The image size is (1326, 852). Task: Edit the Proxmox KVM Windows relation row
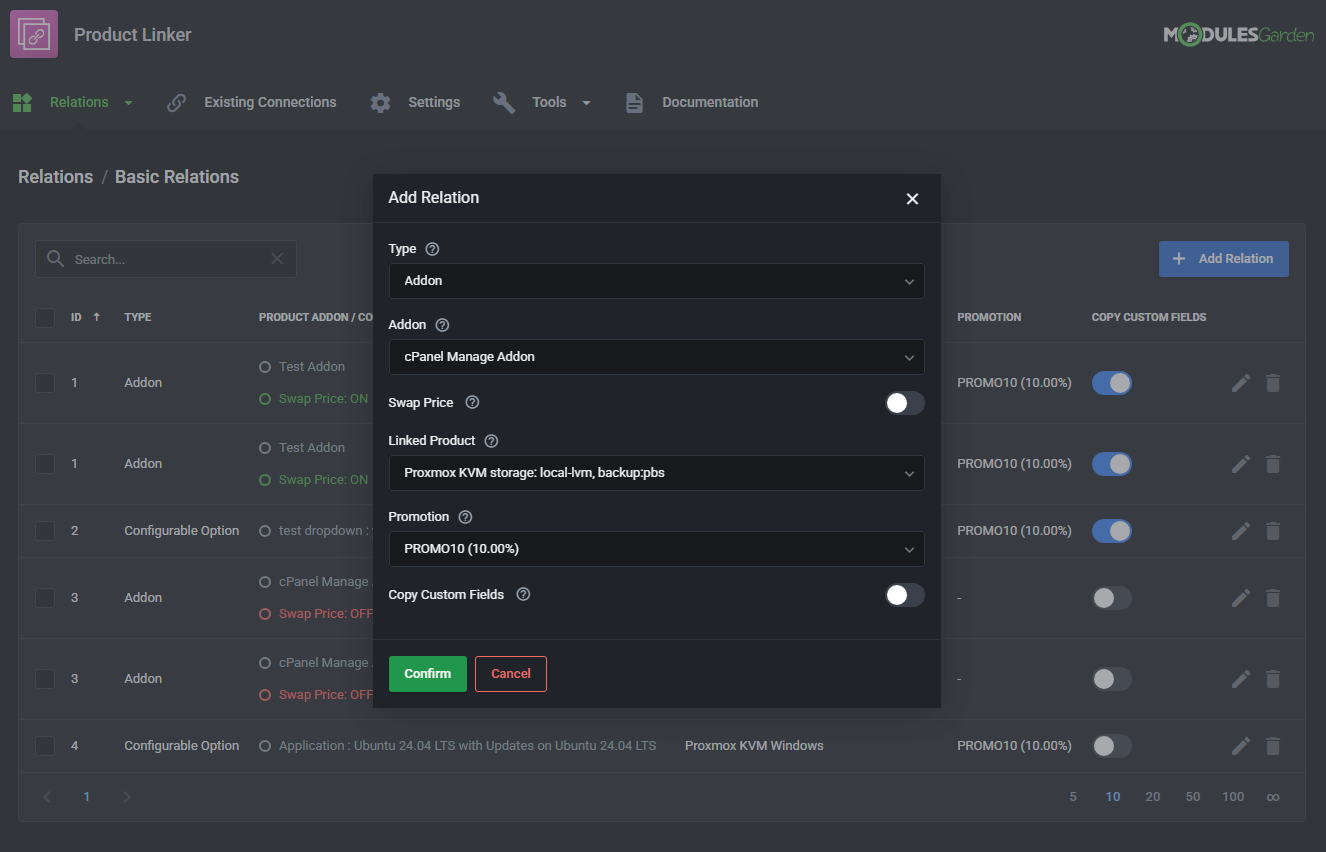pyautogui.click(x=1241, y=746)
